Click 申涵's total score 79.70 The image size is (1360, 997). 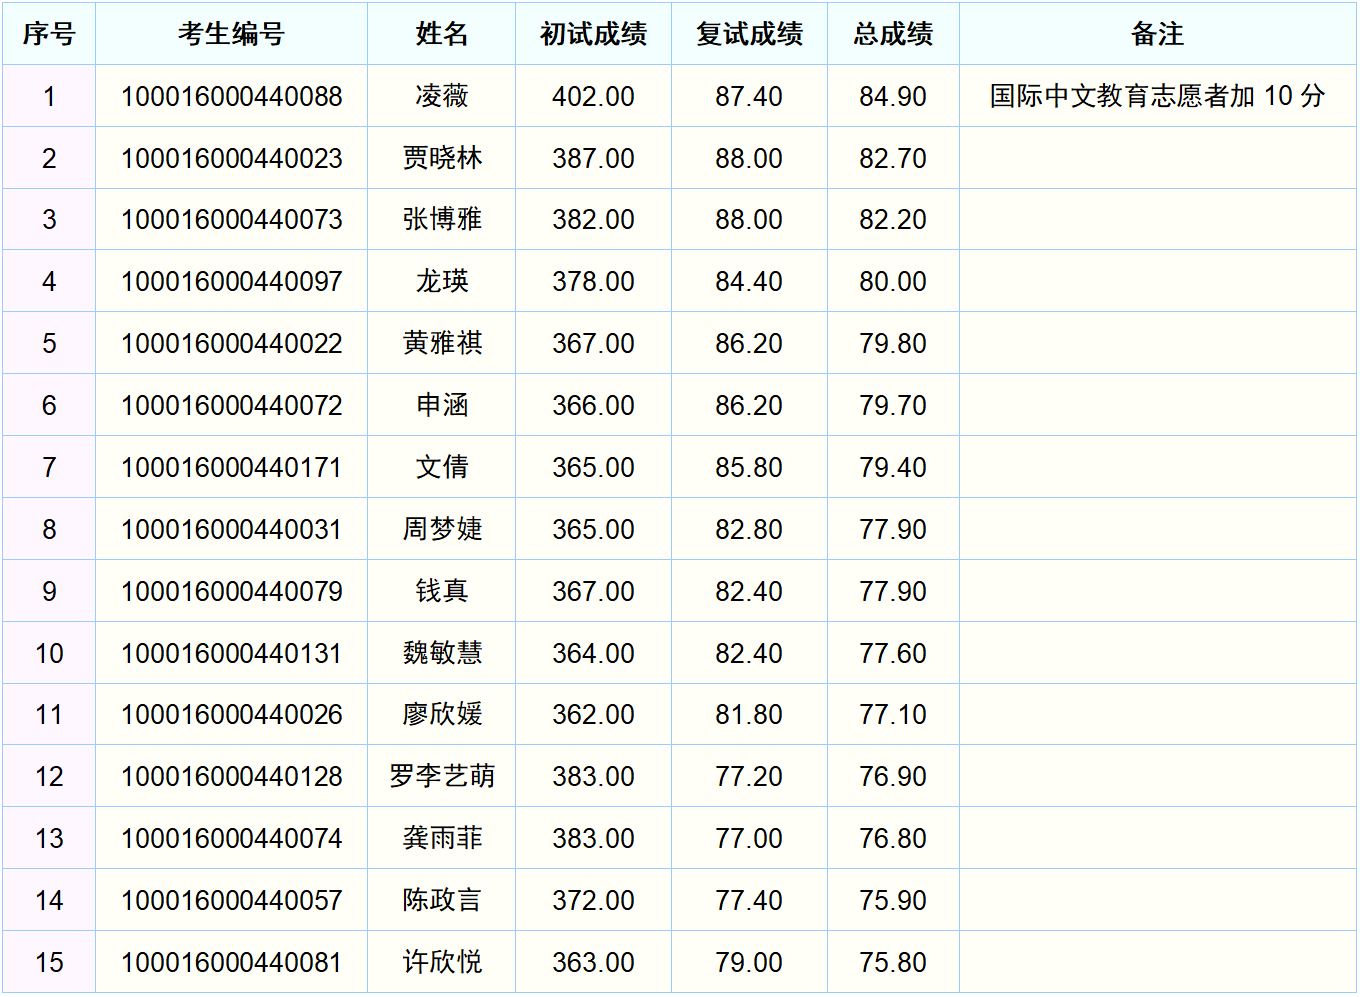(893, 406)
